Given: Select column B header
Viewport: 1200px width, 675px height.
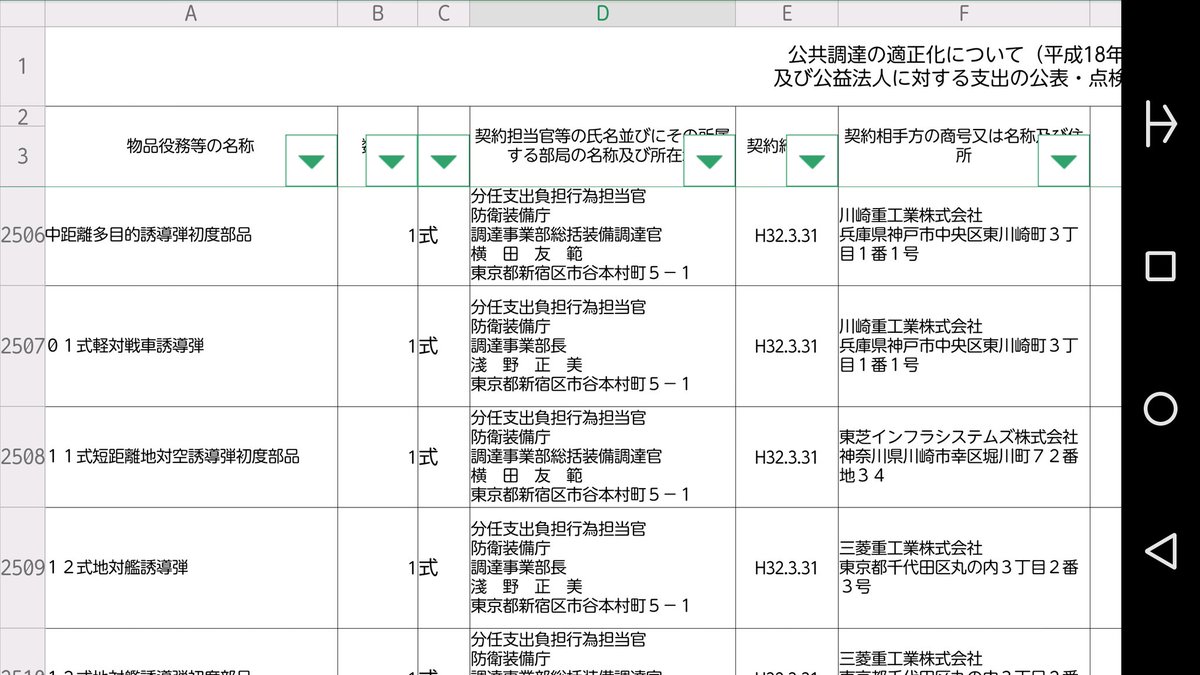Looking at the screenshot, I should point(378,13).
